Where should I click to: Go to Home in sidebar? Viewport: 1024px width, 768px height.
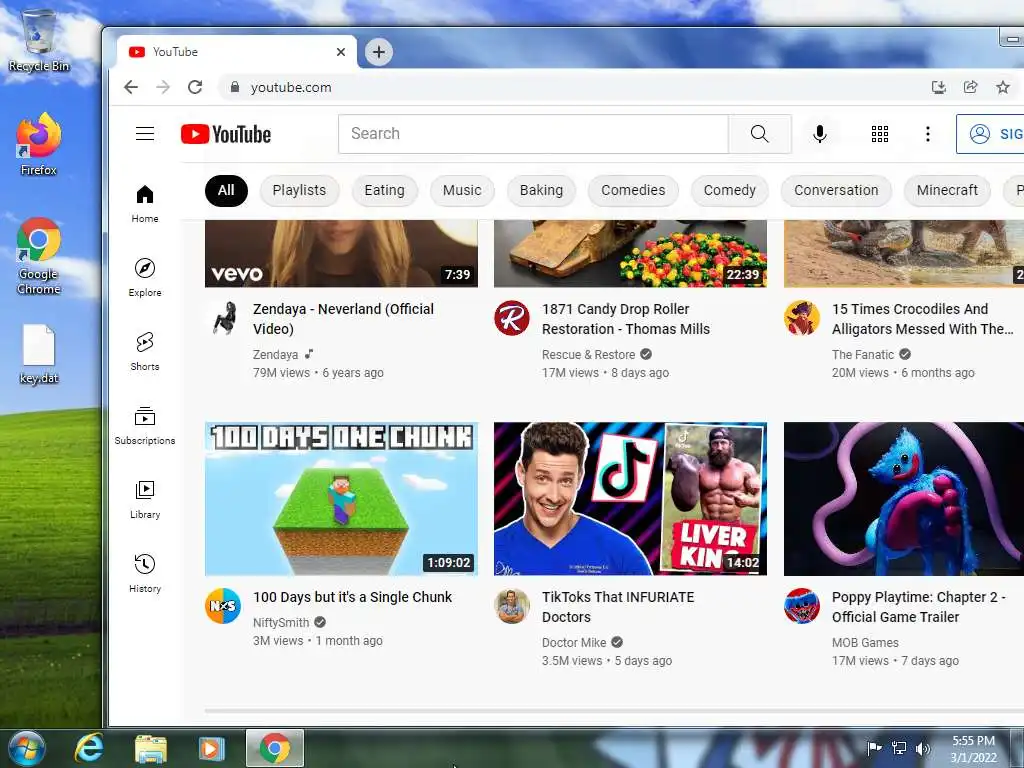point(145,204)
